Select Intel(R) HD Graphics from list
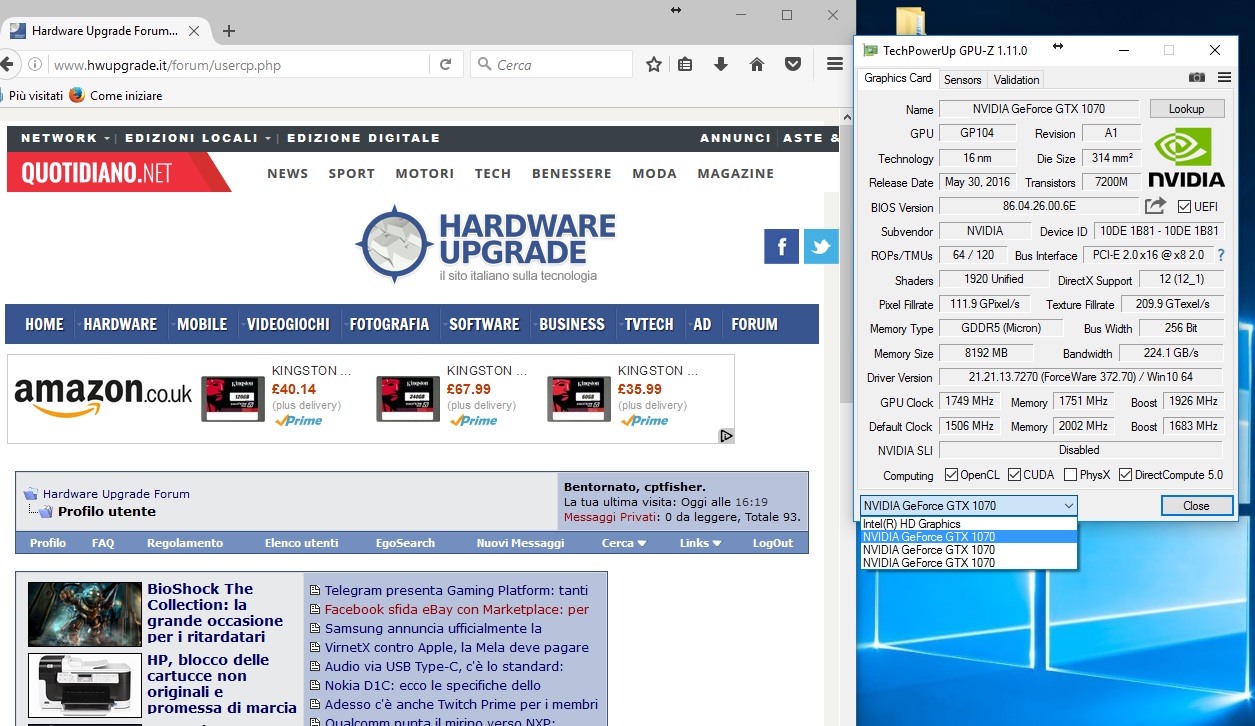 (969, 524)
